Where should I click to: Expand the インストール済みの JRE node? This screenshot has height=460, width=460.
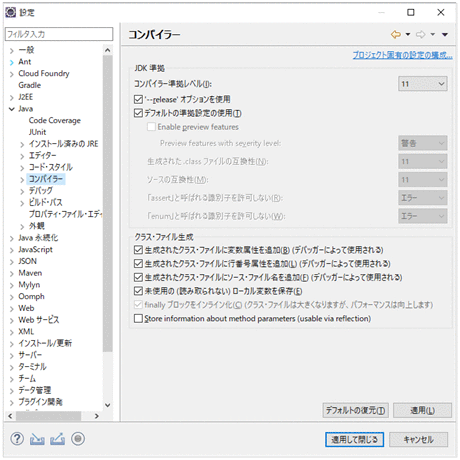pyautogui.click(x=22, y=144)
